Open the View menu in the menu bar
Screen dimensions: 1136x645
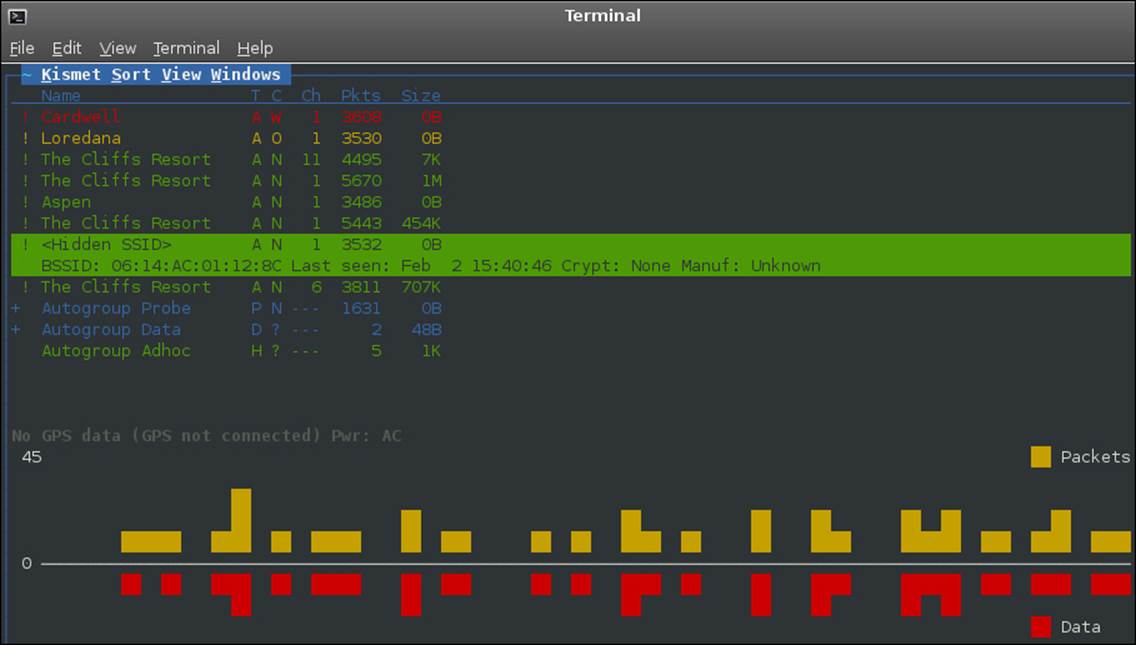coord(117,48)
